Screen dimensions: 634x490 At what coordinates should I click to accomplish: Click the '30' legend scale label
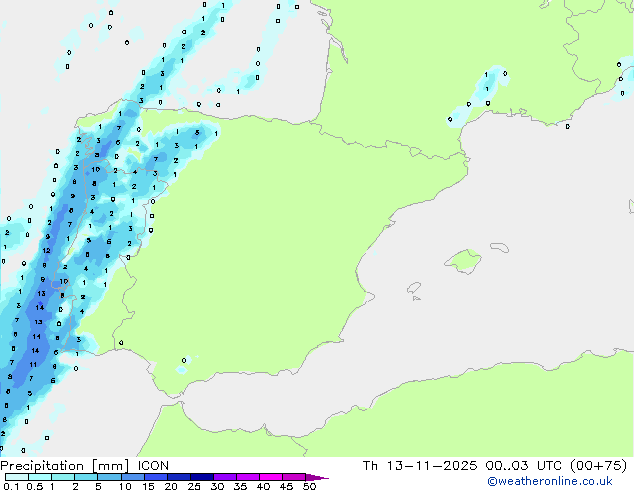[217, 486]
